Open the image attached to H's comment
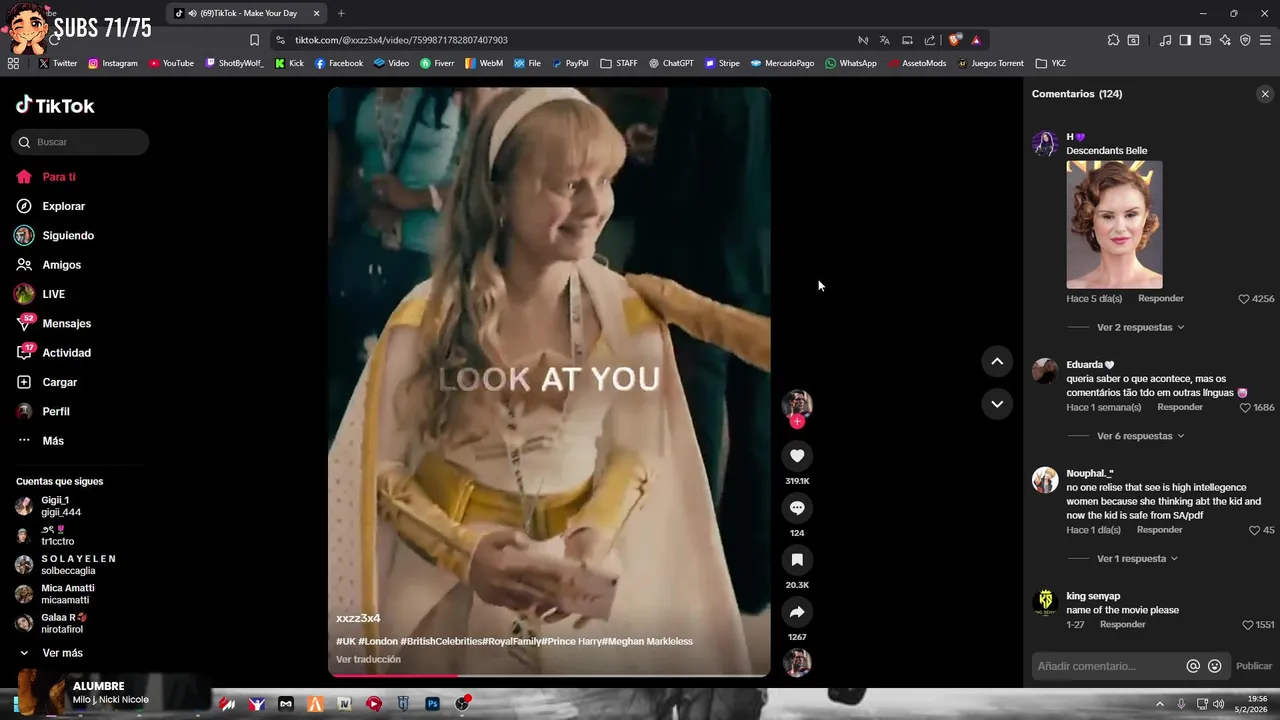 click(x=1114, y=224)
